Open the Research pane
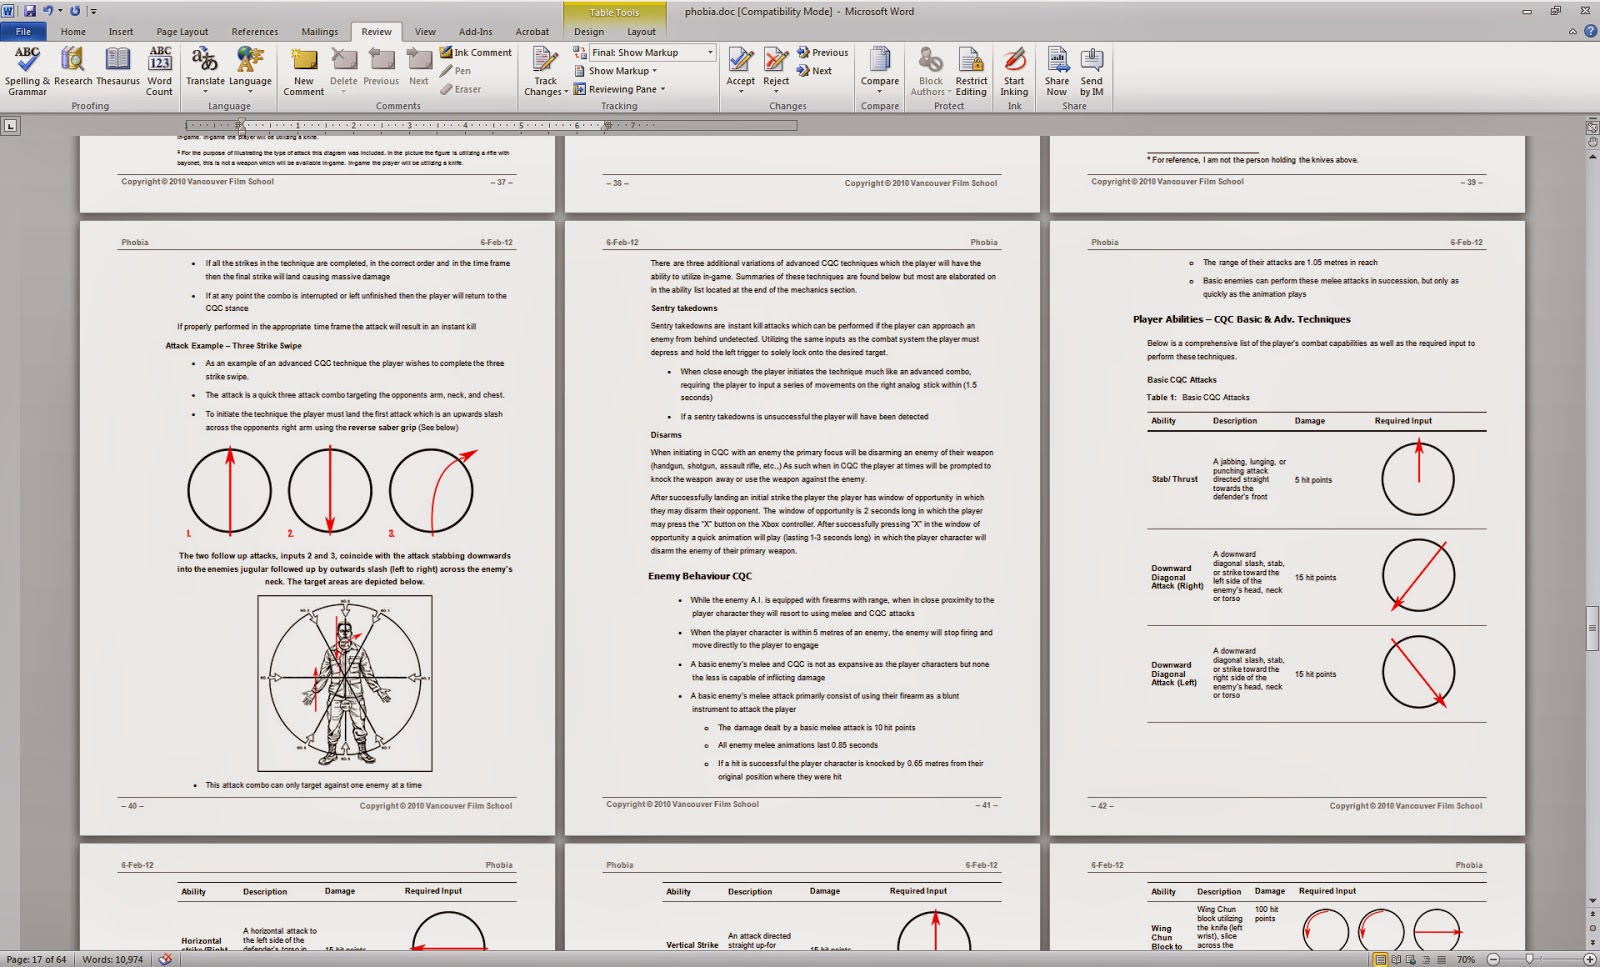 click(72, 67)
